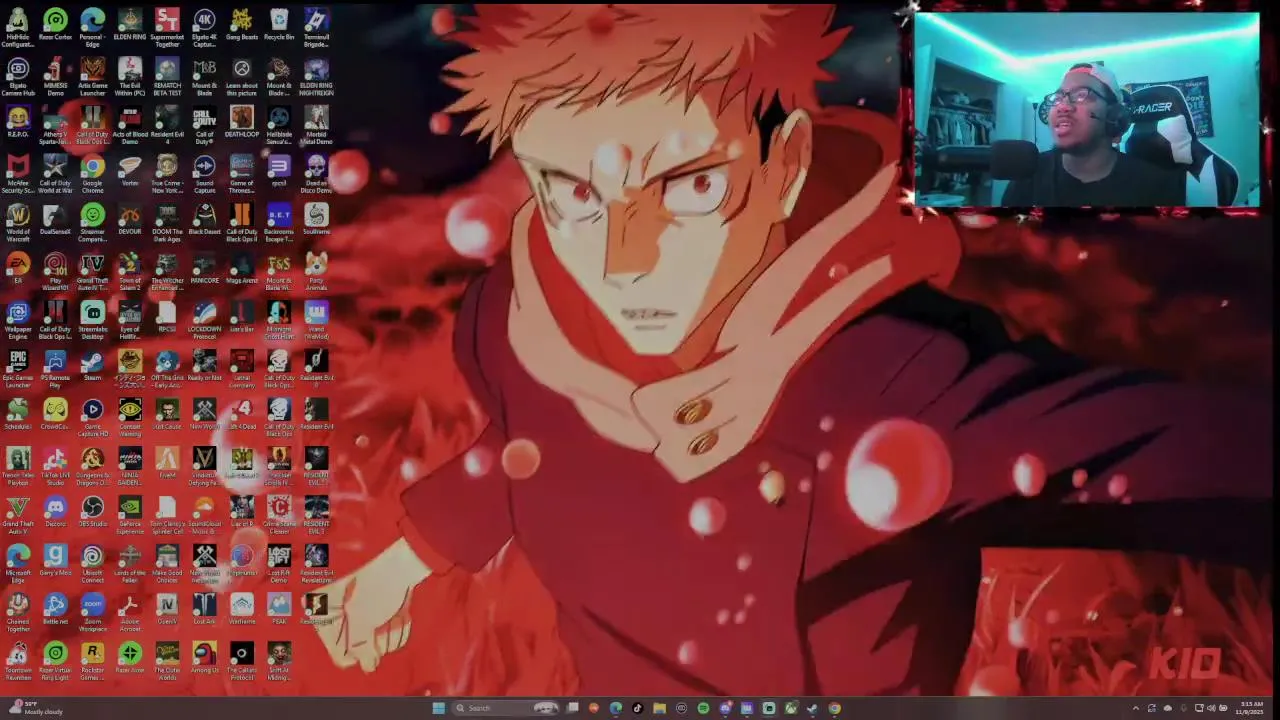The height and width of the screenshot is (720, 1280).
Task: Open Wallpaper Engine shortcut
Action: point(18,320)
